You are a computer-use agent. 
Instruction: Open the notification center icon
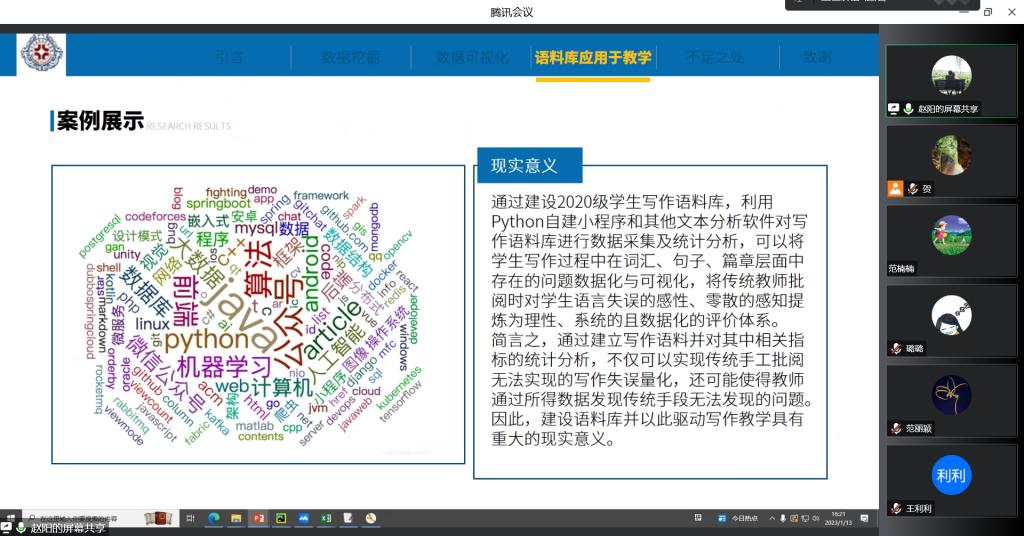(864, 518)
